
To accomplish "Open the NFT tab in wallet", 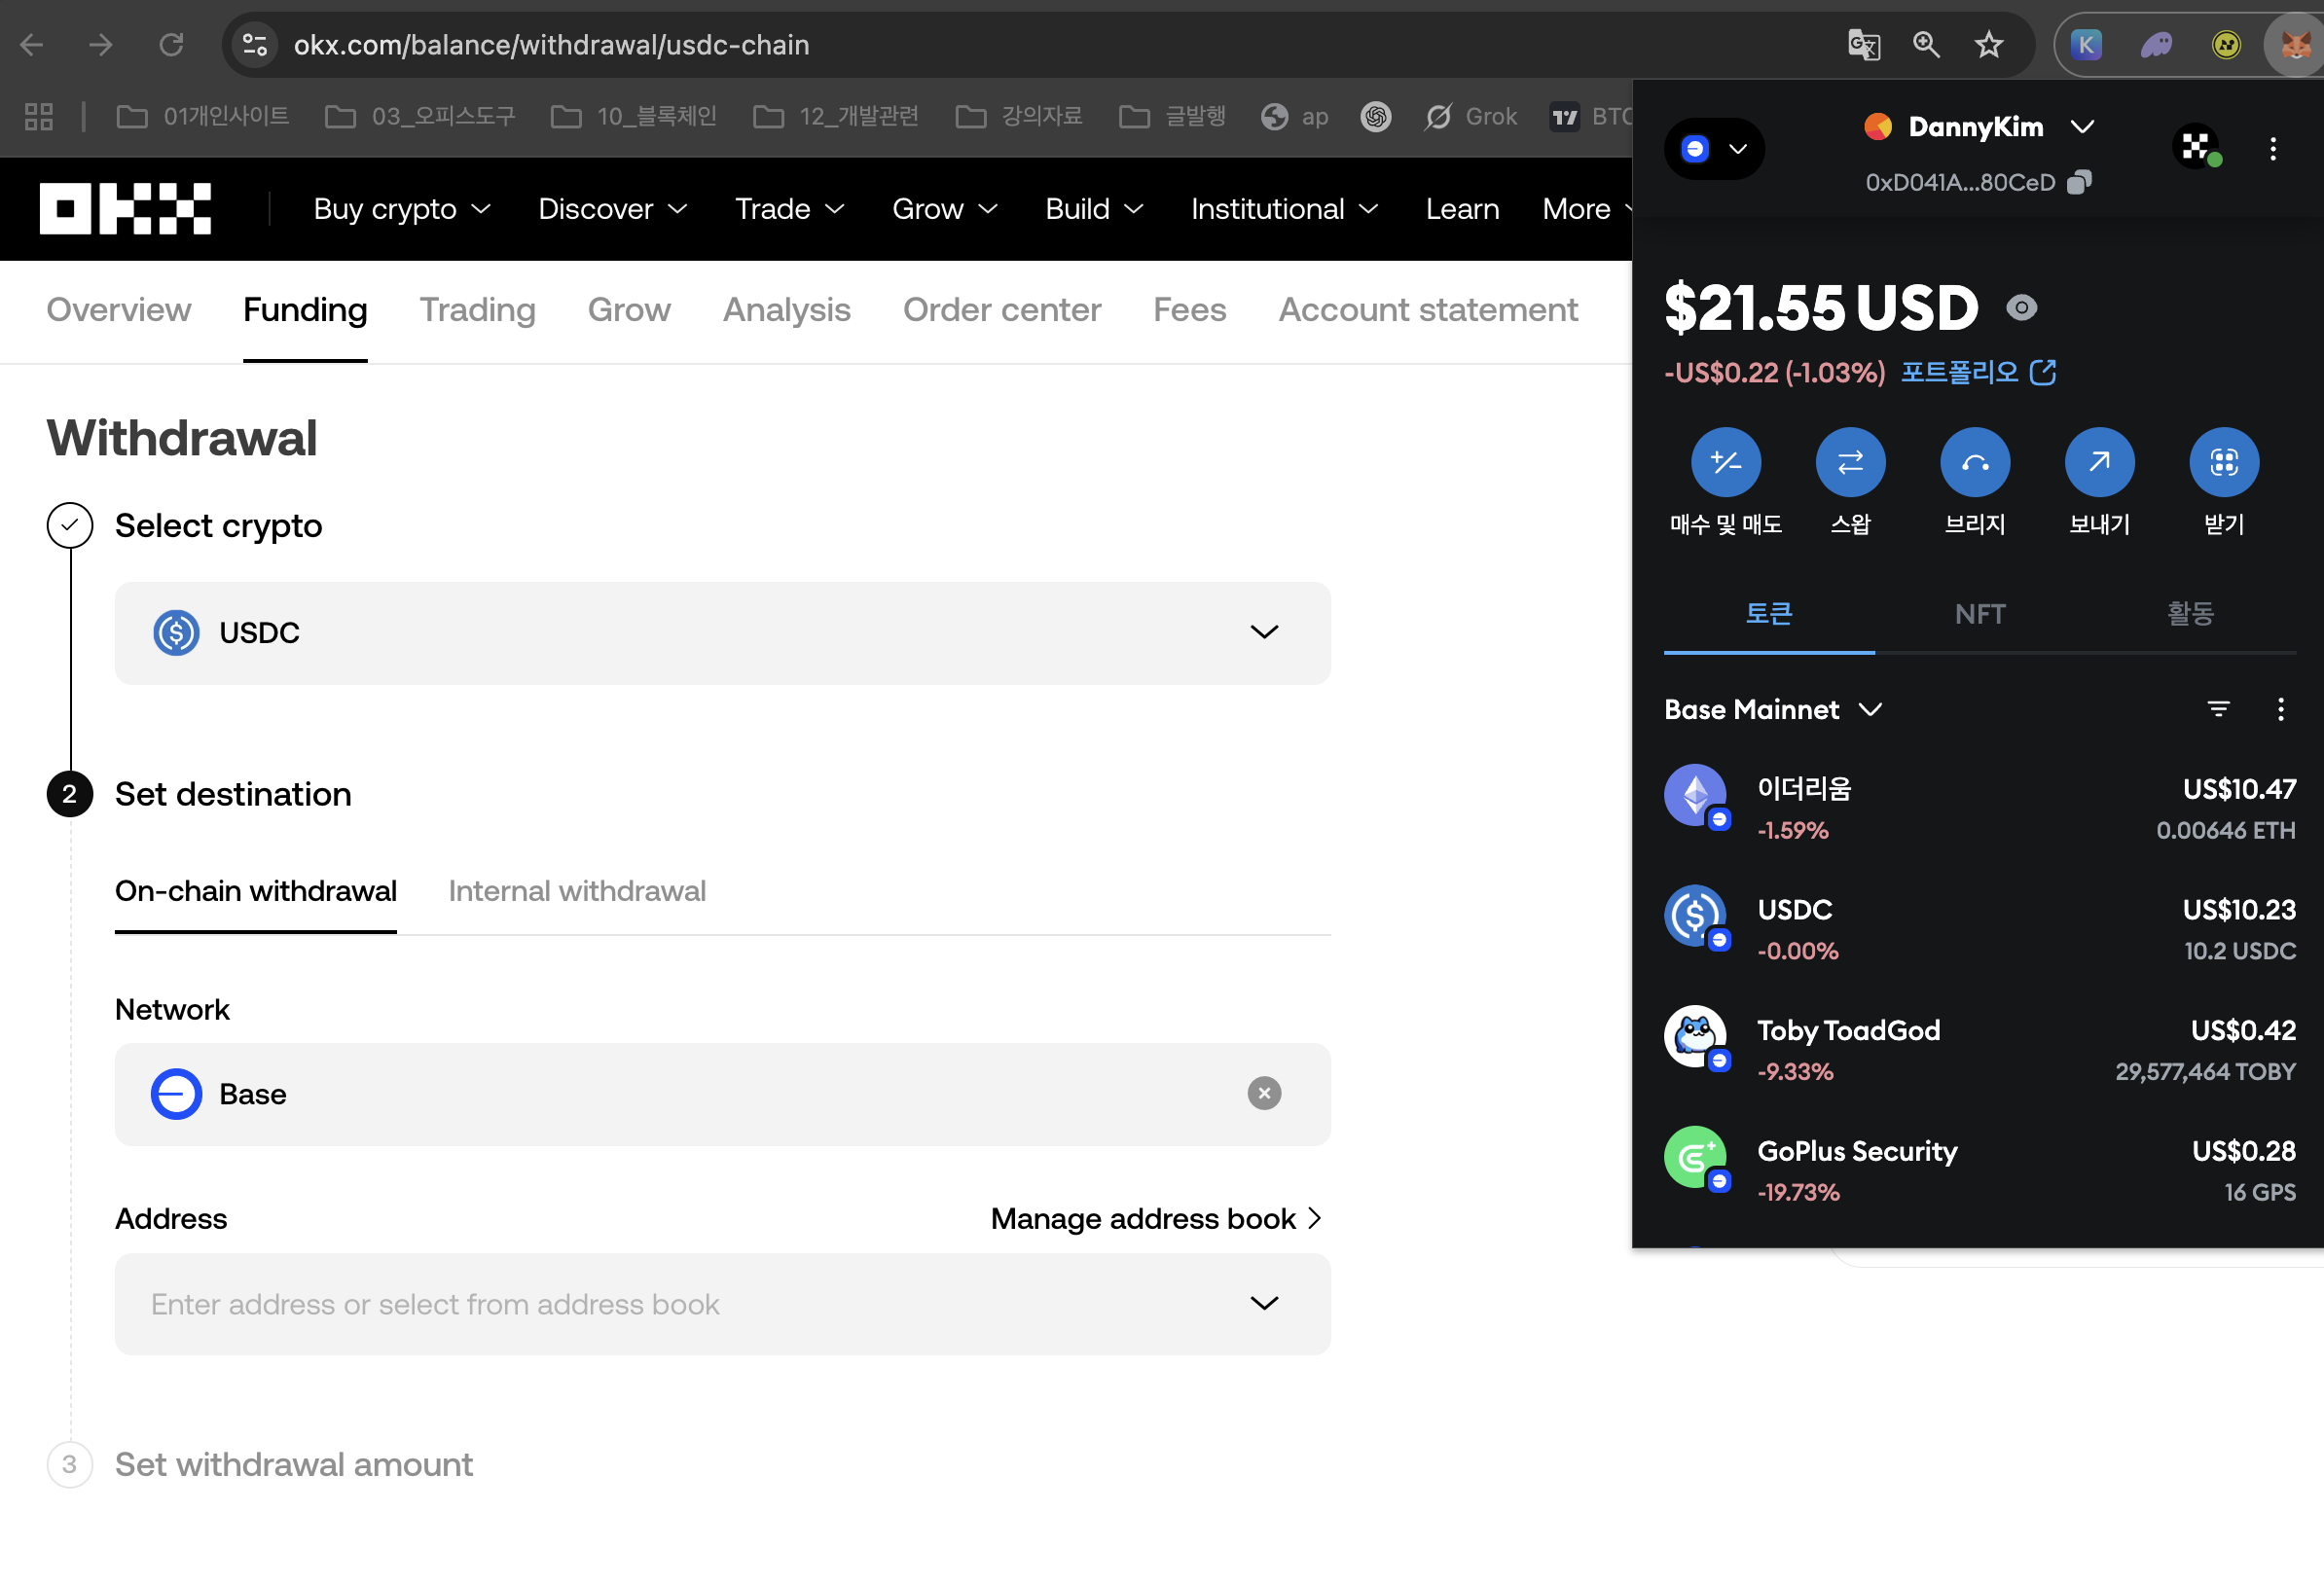I will [1979, 613].
